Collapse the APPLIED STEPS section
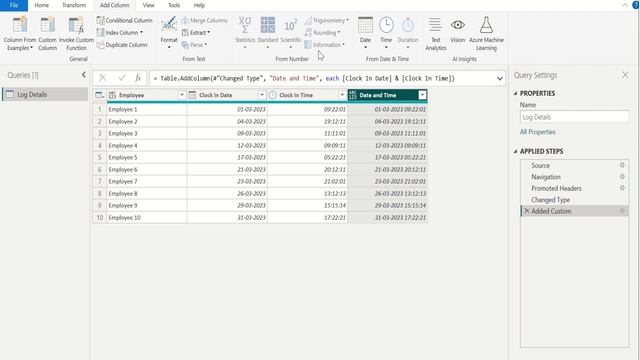Screen dimensions: 640x360 (516, 151)
